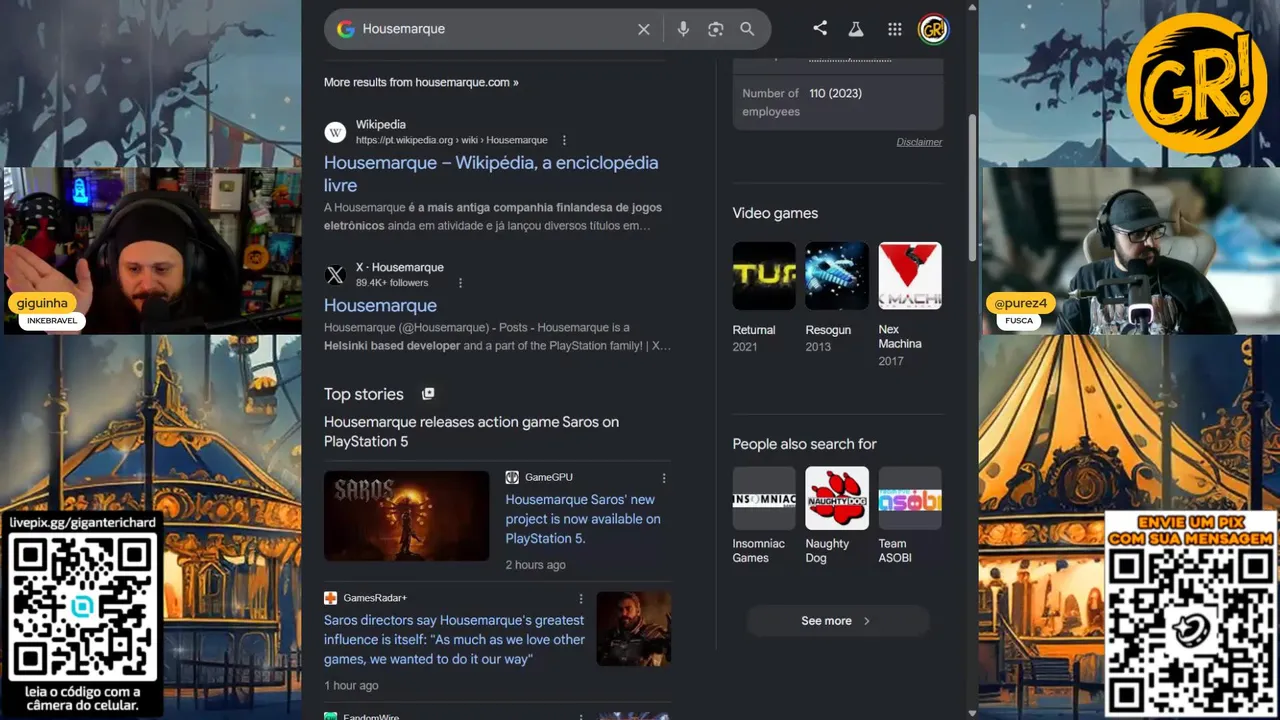Open Wikipedia result options menu

tap(564, 140)
